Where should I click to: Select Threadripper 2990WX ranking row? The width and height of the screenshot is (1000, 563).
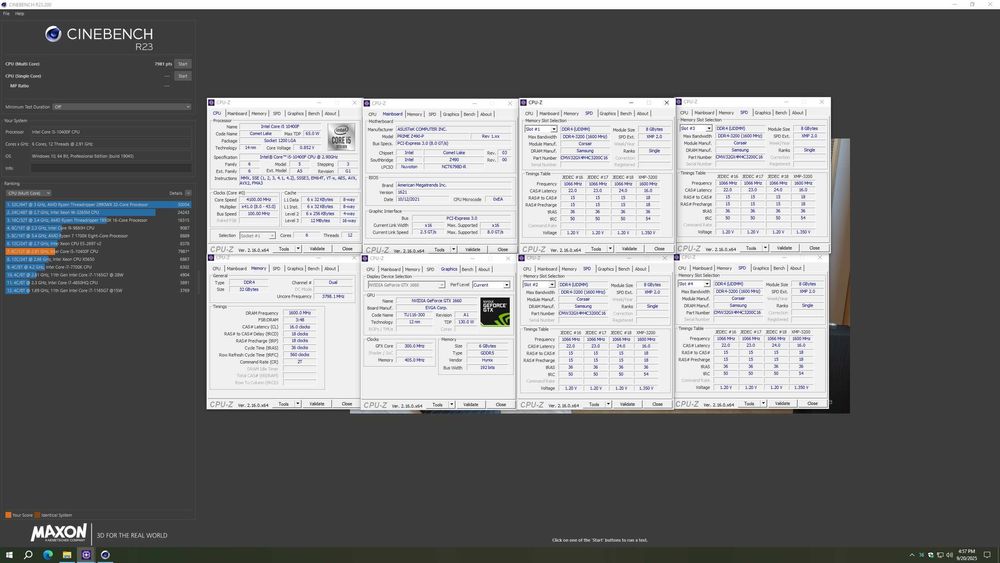pyautogui.click(x=98, y=205)
